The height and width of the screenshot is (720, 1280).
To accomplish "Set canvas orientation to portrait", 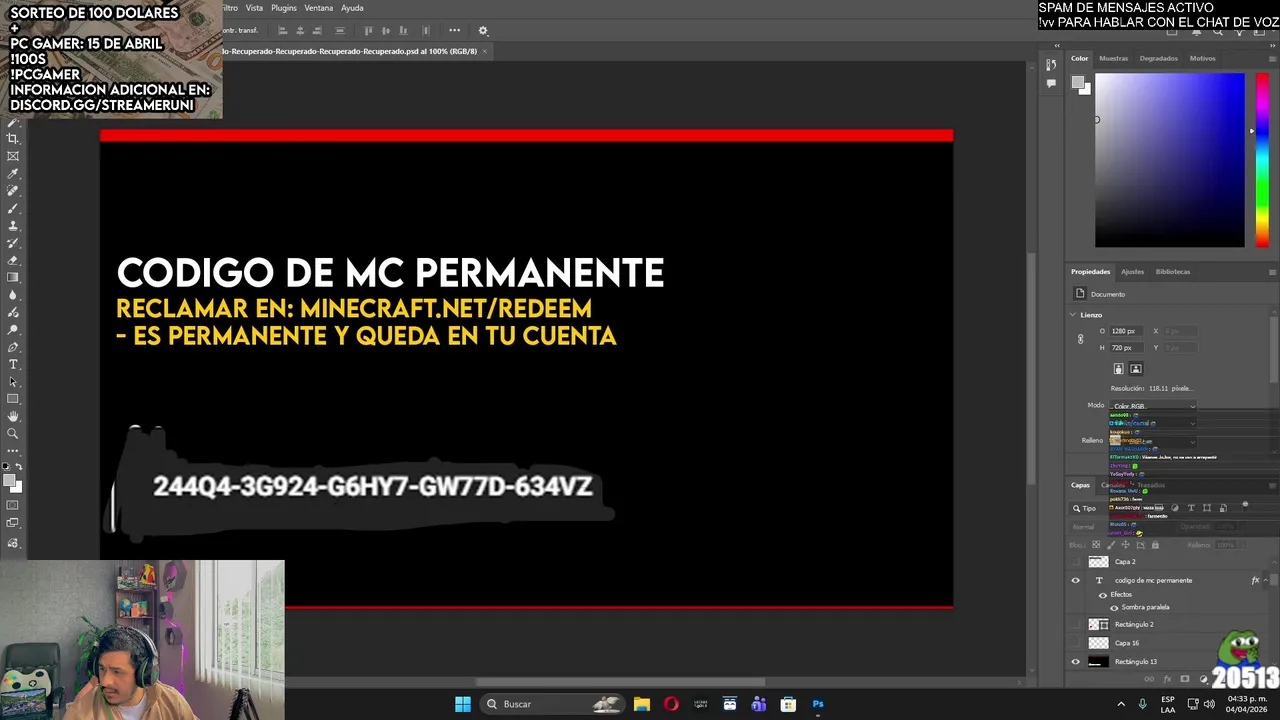I will click(1119, 369).
